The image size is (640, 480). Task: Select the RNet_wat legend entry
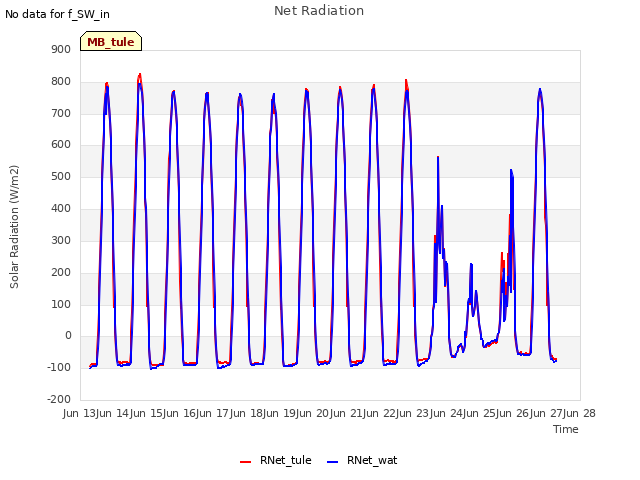point(362,460)
